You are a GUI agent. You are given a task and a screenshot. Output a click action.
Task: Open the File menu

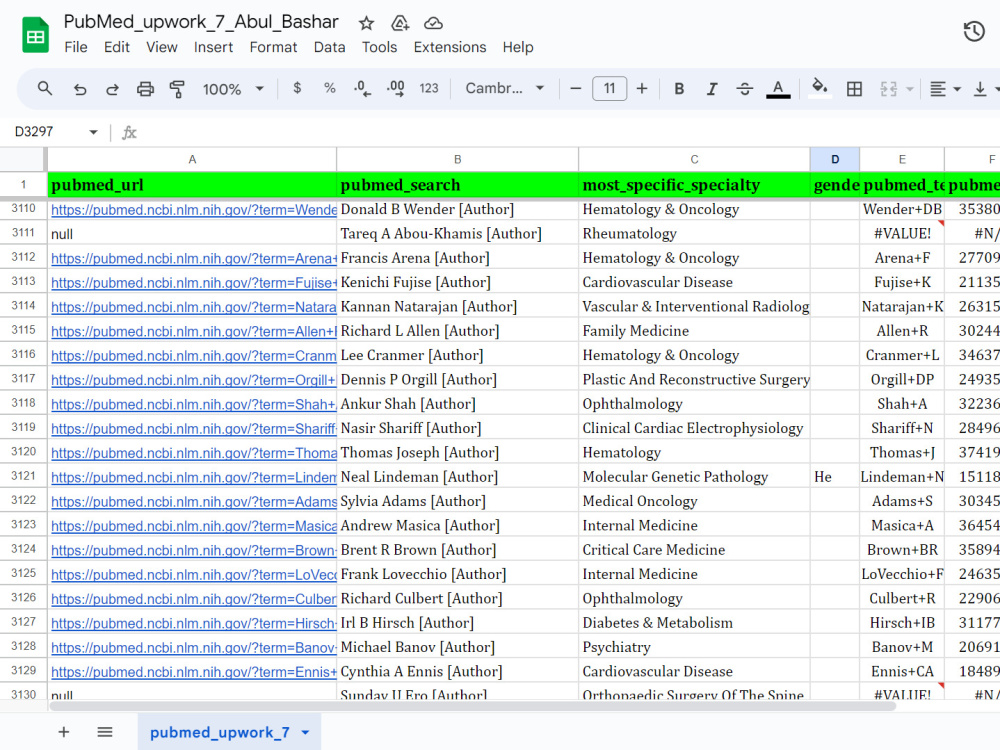click(x=76, y=47)
